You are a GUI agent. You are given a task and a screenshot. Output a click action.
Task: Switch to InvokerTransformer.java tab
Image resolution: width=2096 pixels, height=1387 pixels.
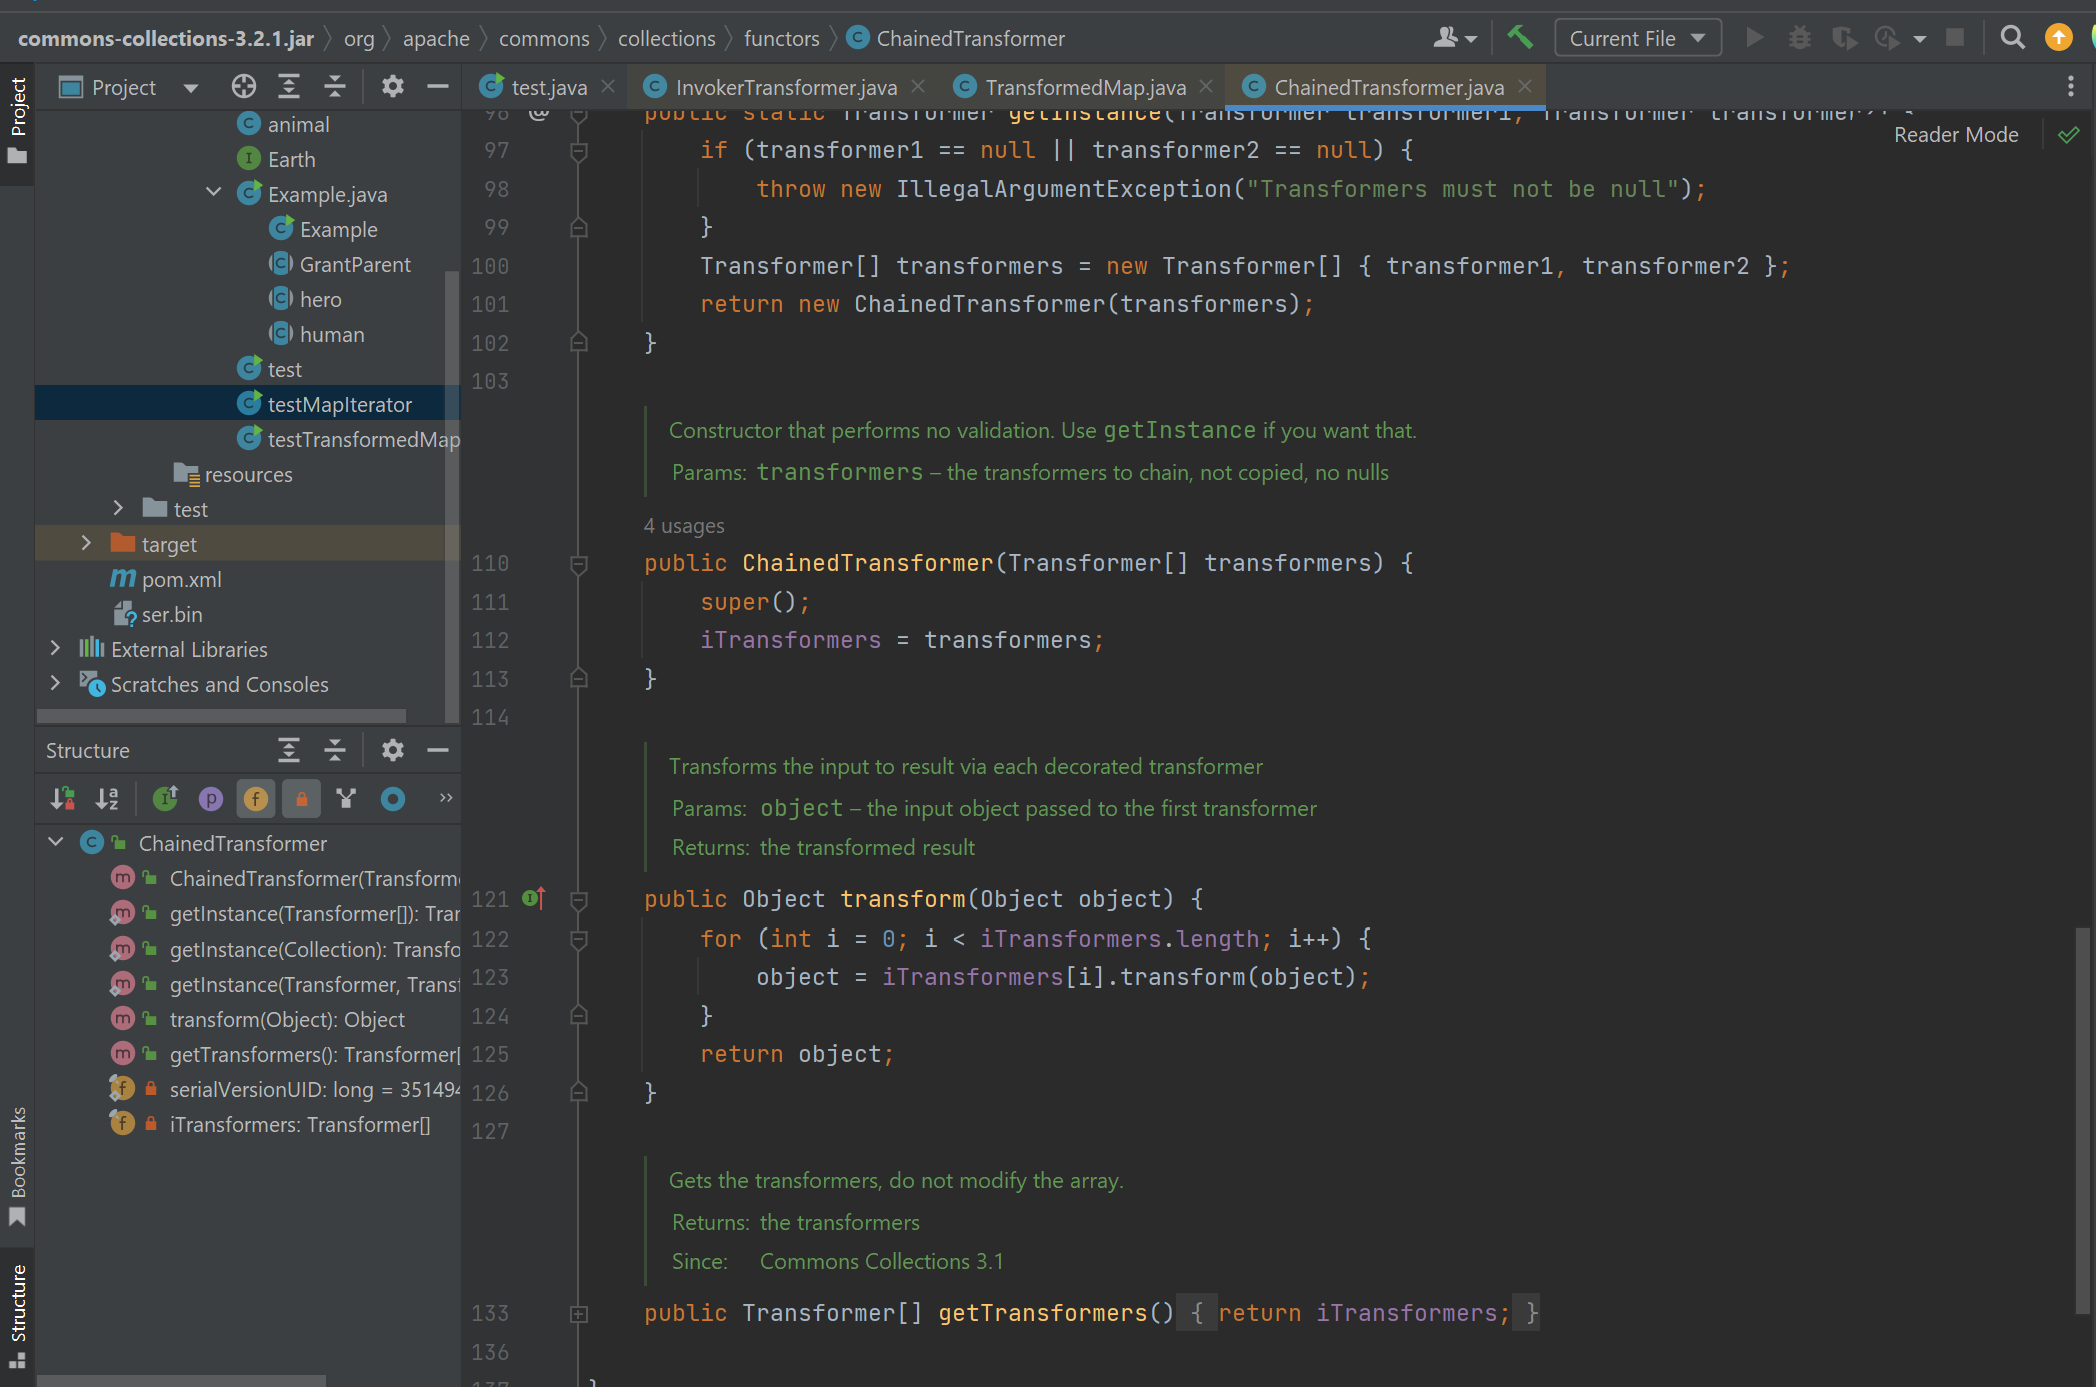(x=785, y=87)
